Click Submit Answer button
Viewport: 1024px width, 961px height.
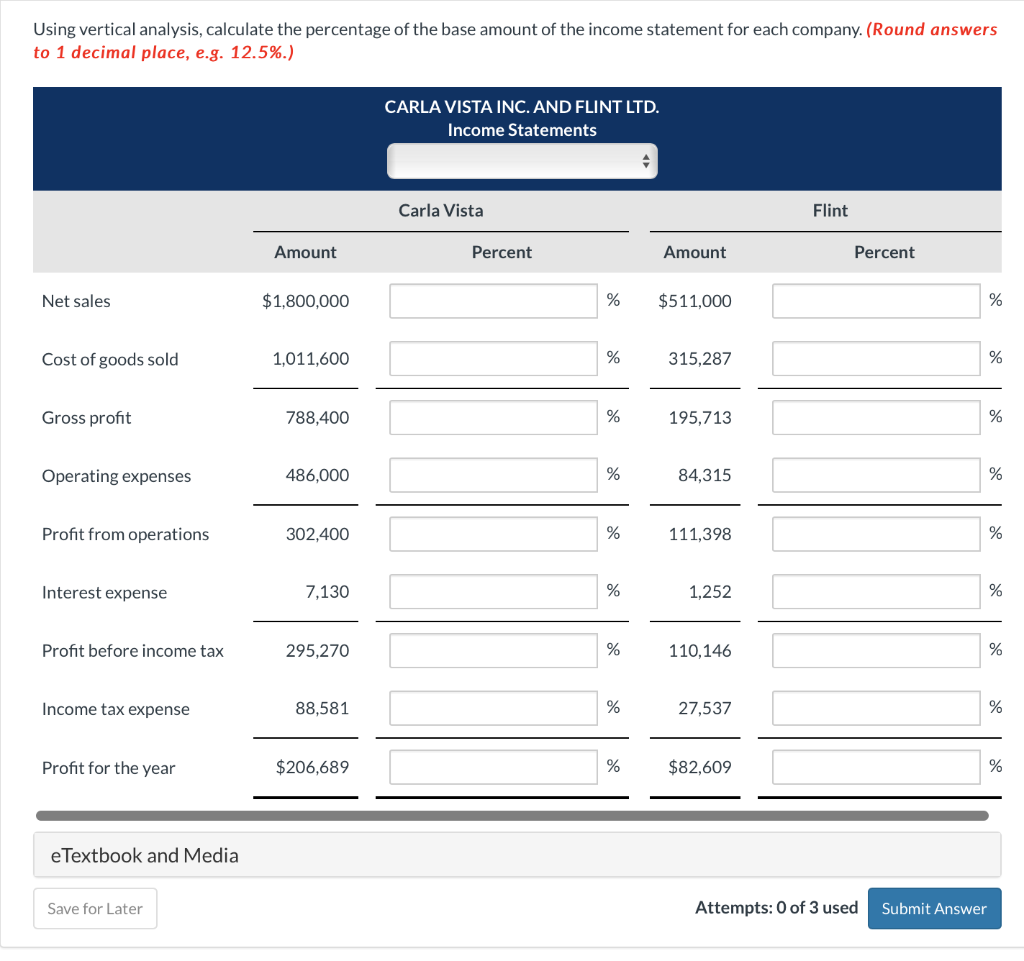(934, 908)
